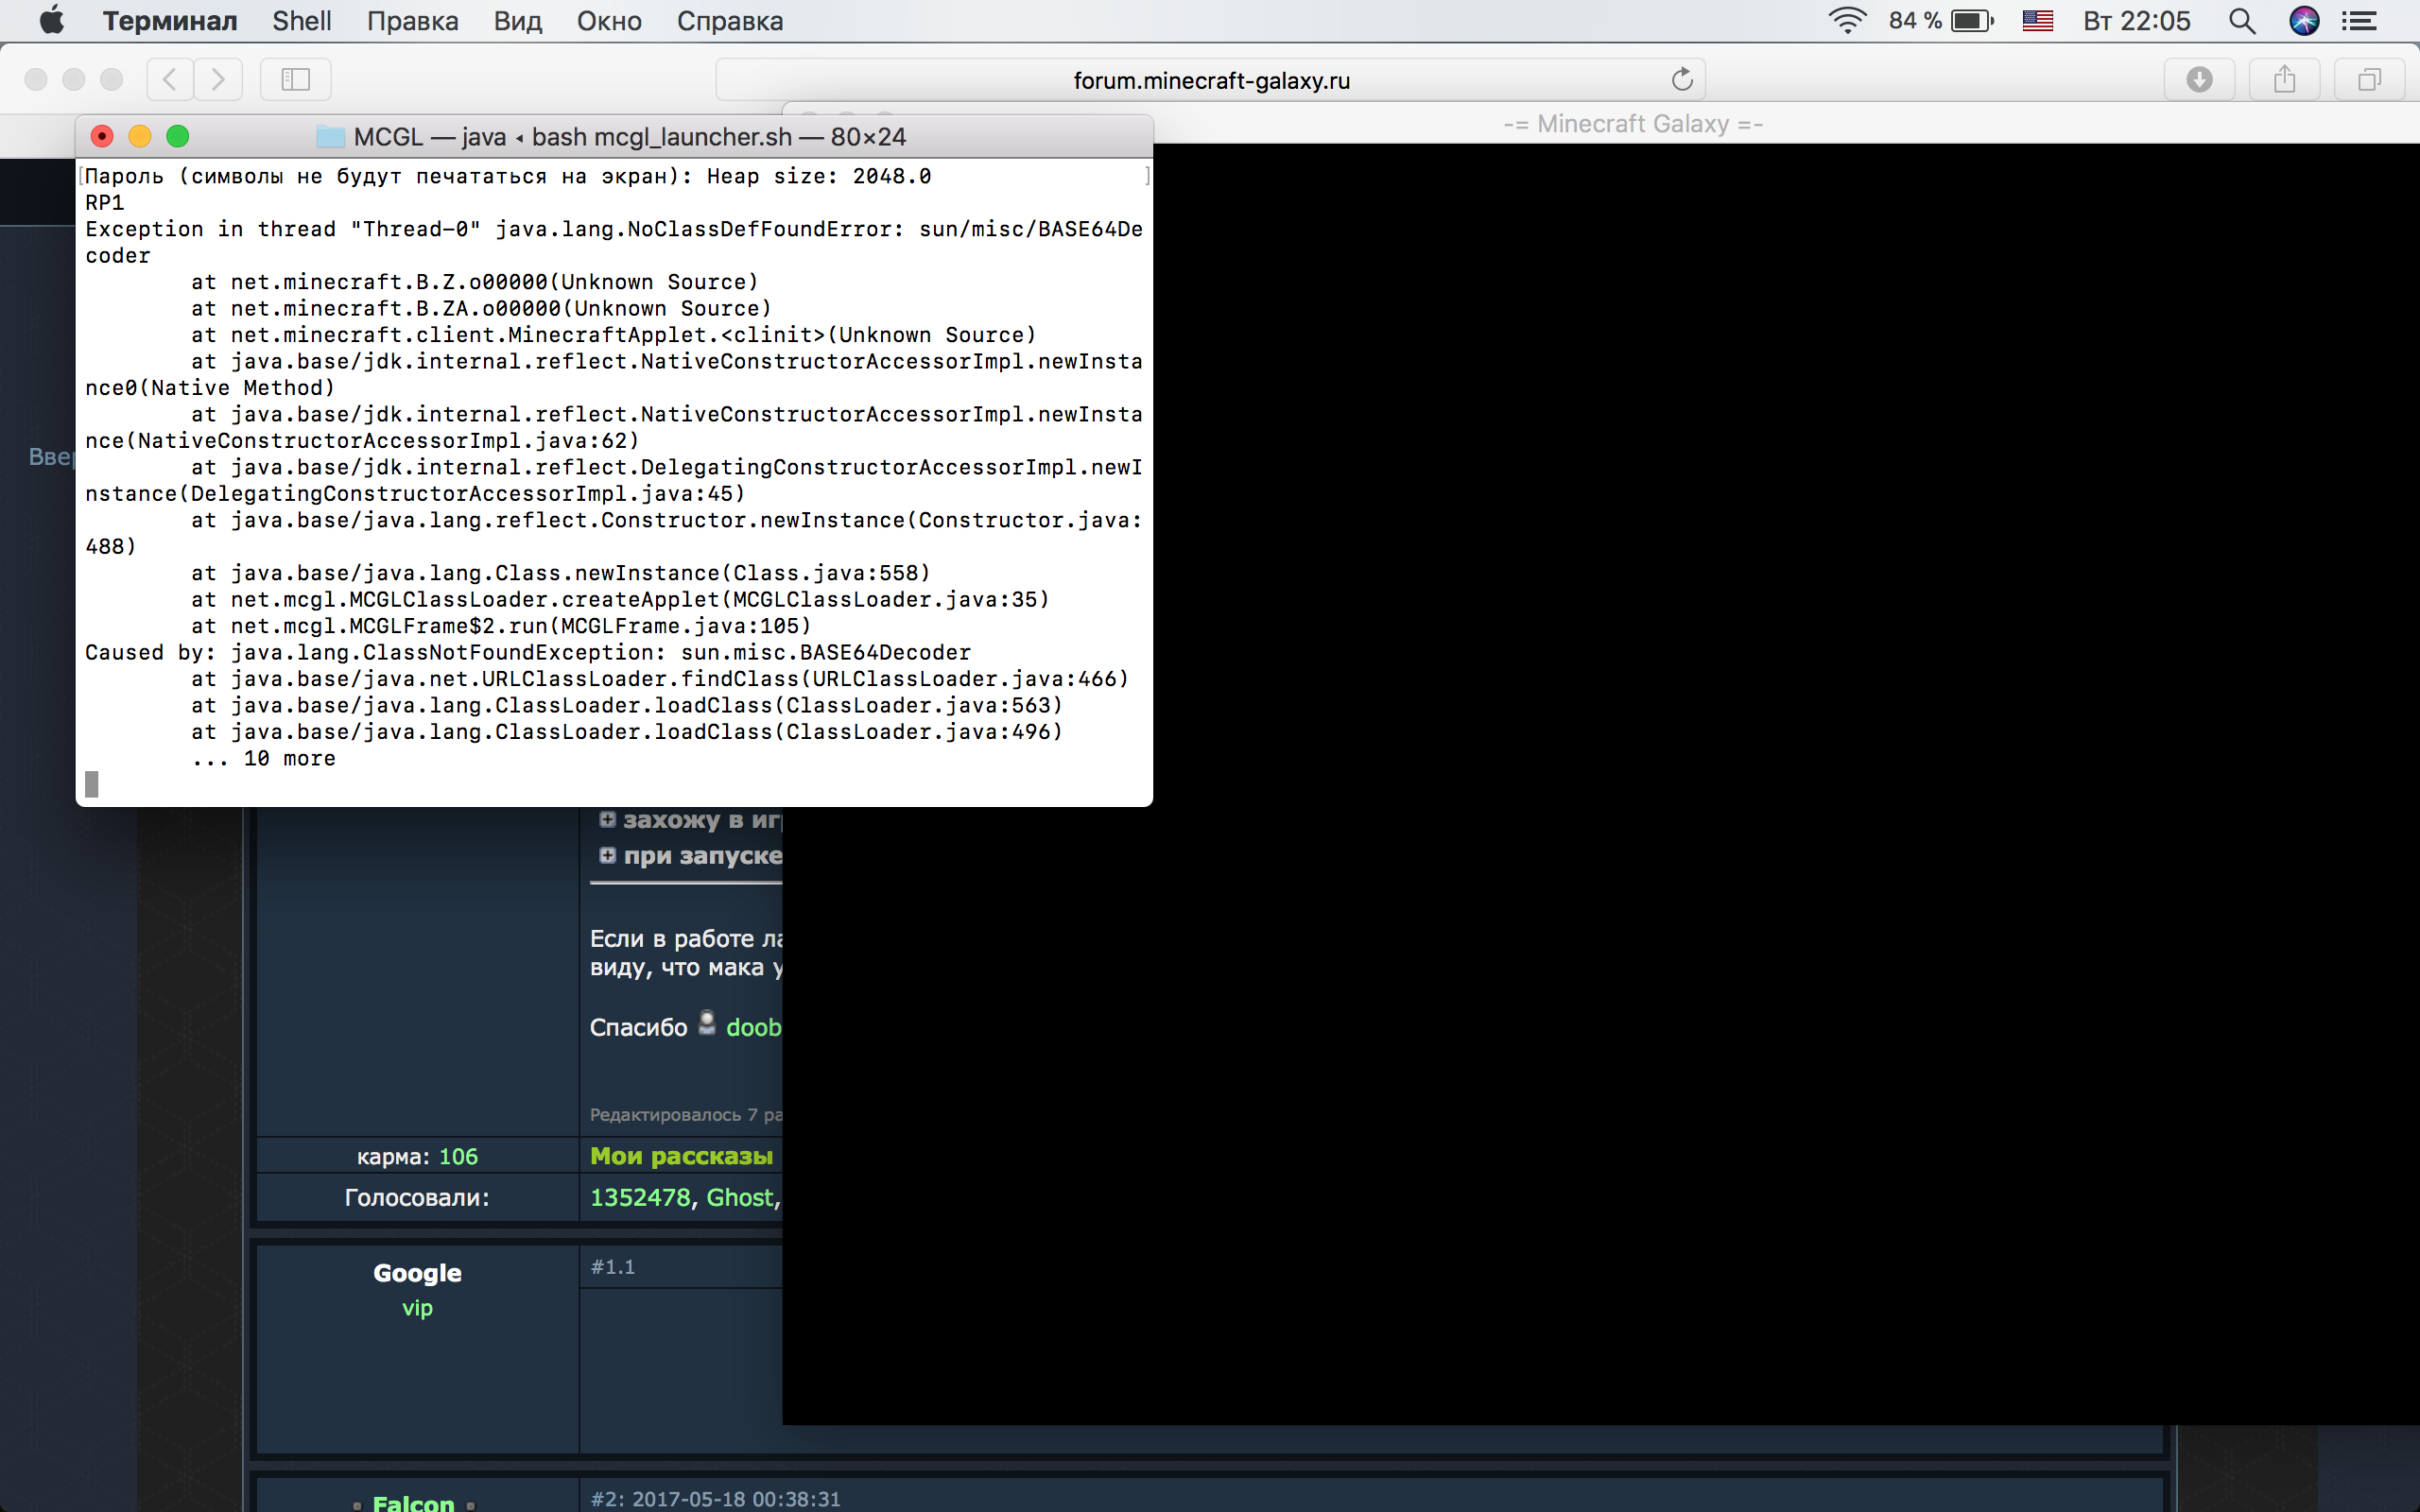Click Safari back navigation arrow
2420x1512 pixels.
[x=170, y=79]
